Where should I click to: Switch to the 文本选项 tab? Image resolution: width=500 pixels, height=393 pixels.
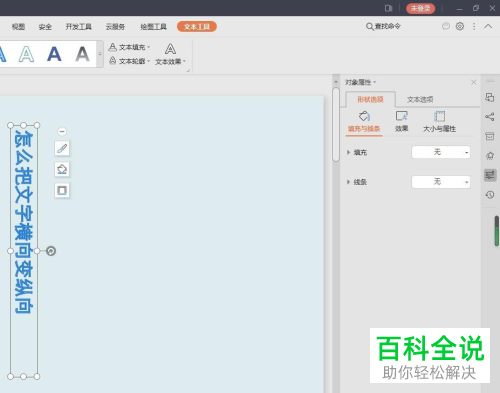click(x=420, y=99)
